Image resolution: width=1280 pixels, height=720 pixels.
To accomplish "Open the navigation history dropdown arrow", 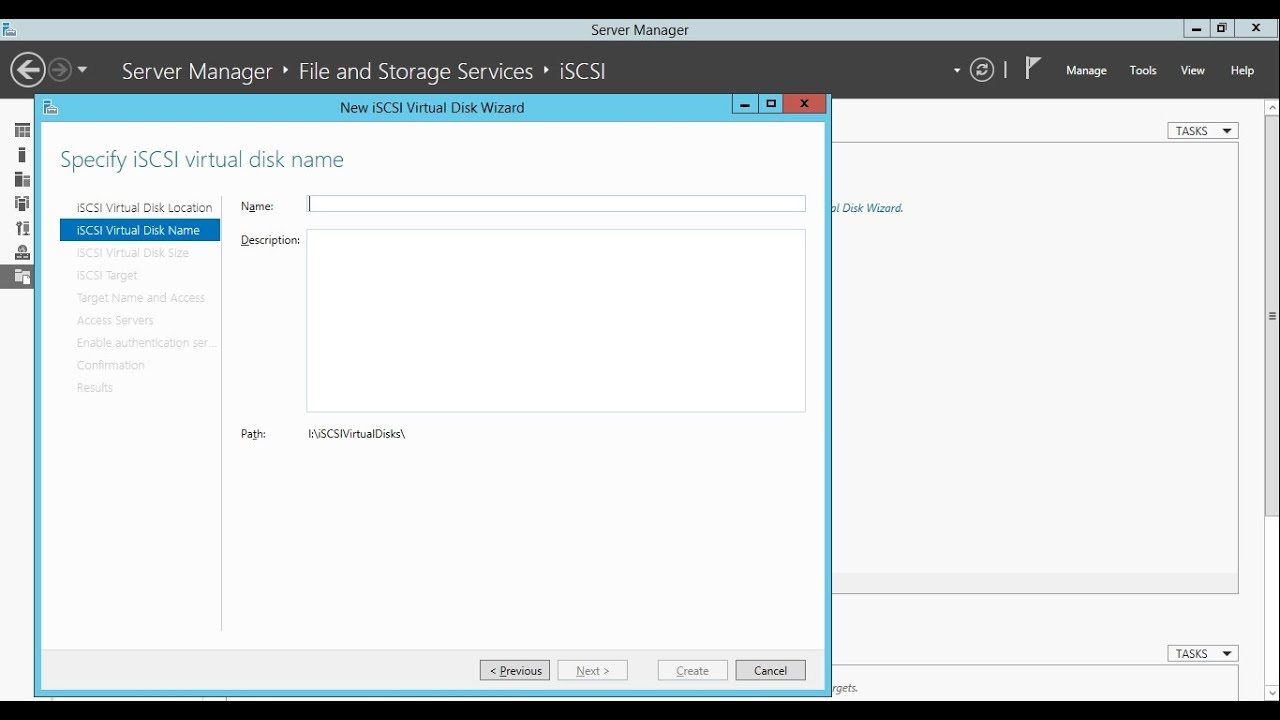I will tap(82, 70).
